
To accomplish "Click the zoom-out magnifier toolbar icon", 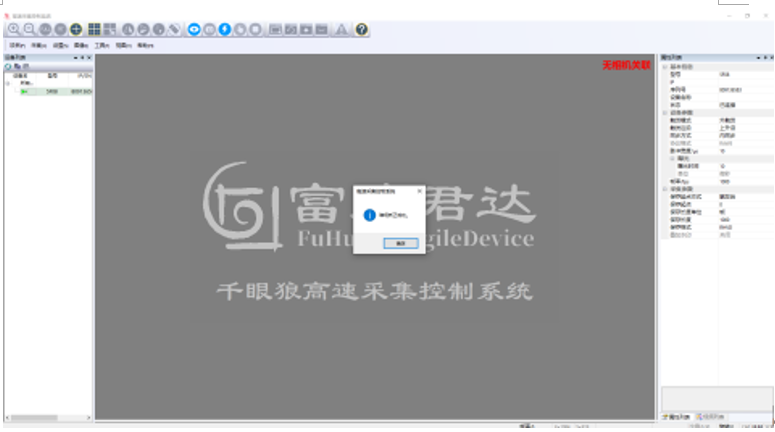I will click(x=29, y=30).
